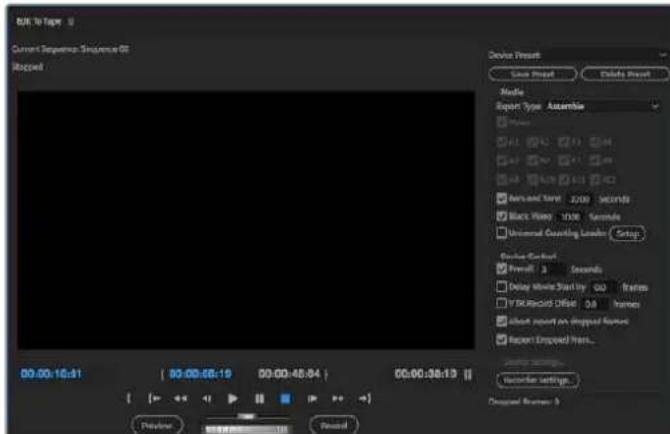Click the duration timecode on the right
Viewport: 670px width, 434px height.
(426, 374)
